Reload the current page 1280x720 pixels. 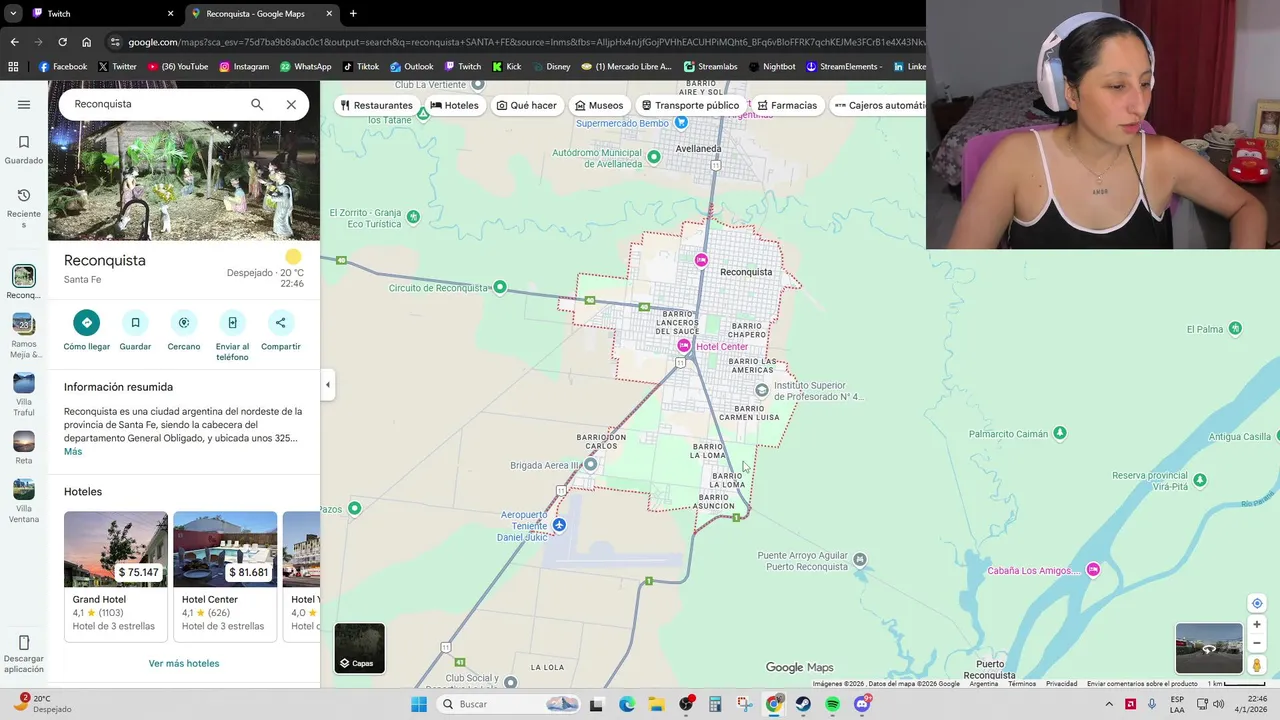click(x=62, y=42)
